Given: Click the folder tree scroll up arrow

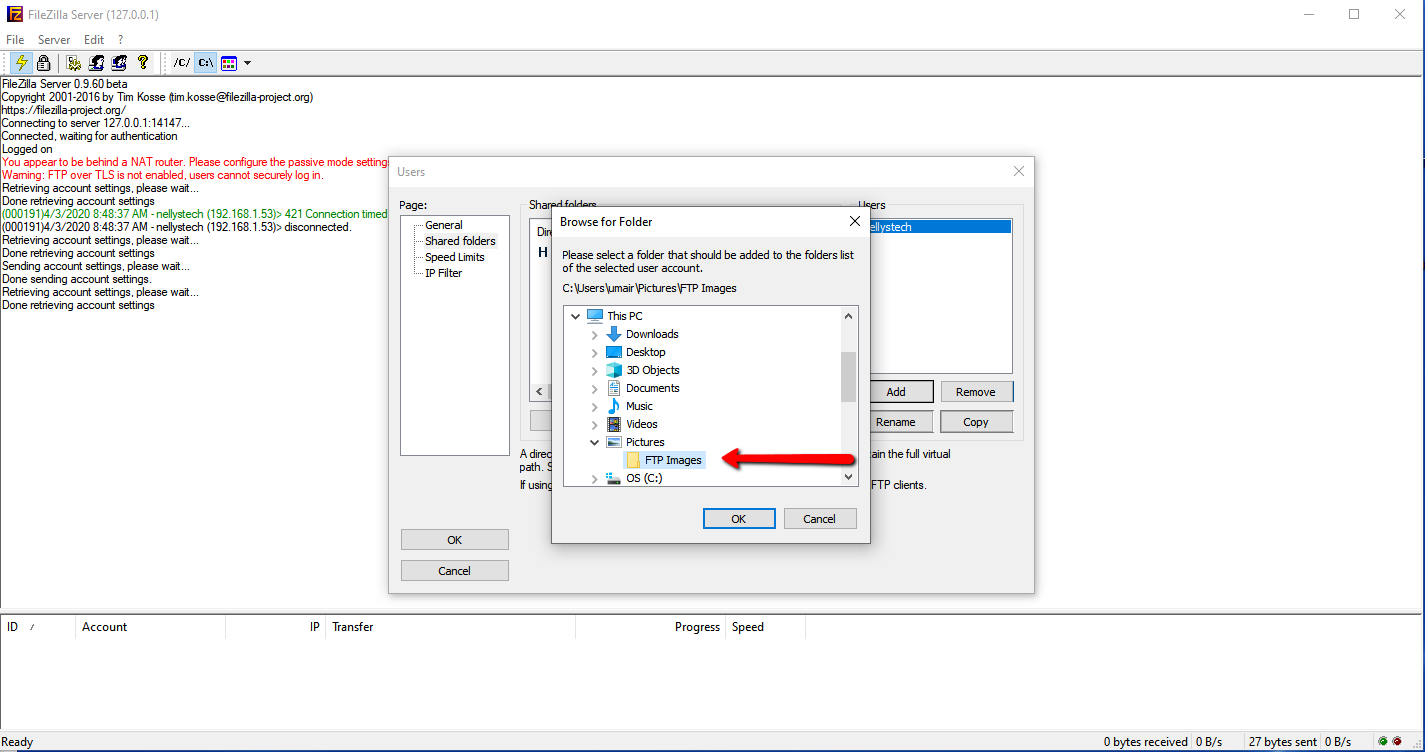Looking at the screenshot, I should click(849, 316).
